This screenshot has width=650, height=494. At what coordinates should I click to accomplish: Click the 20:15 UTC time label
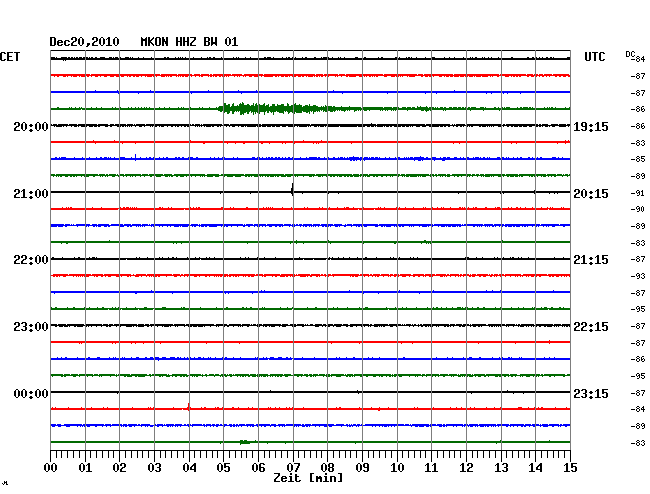(591, 194)
